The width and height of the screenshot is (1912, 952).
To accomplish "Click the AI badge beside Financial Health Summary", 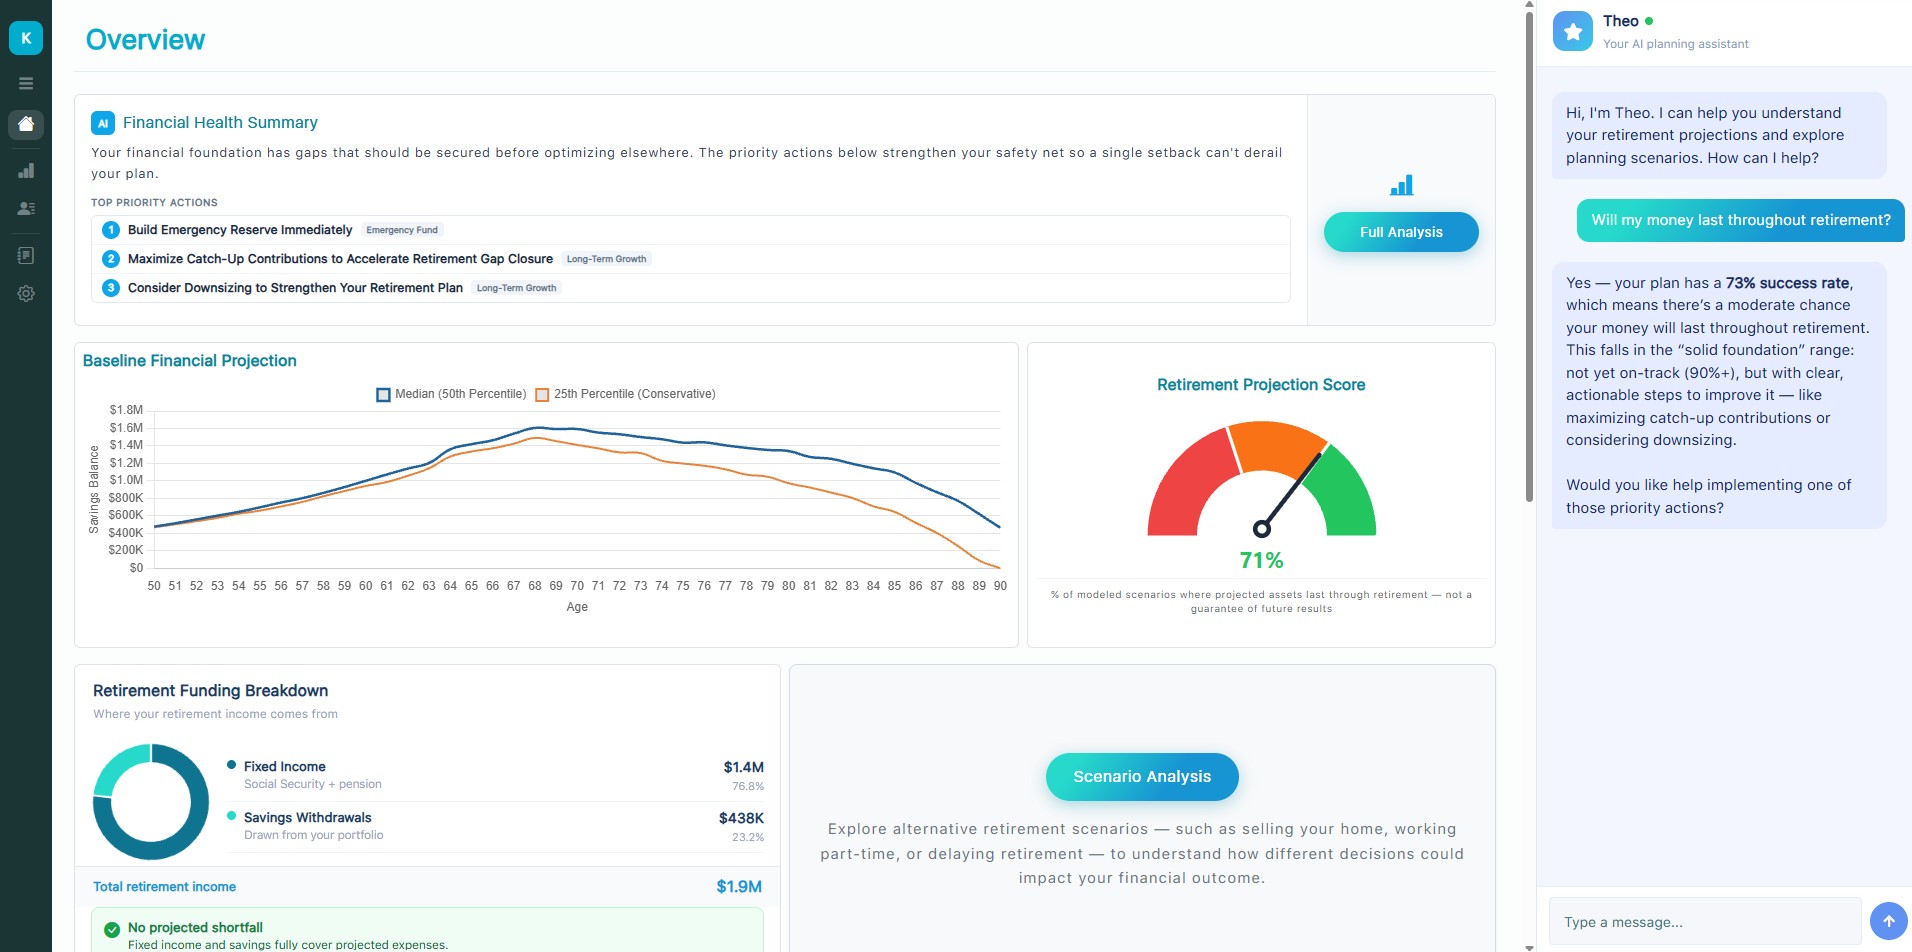I will (x=103, y=123).
